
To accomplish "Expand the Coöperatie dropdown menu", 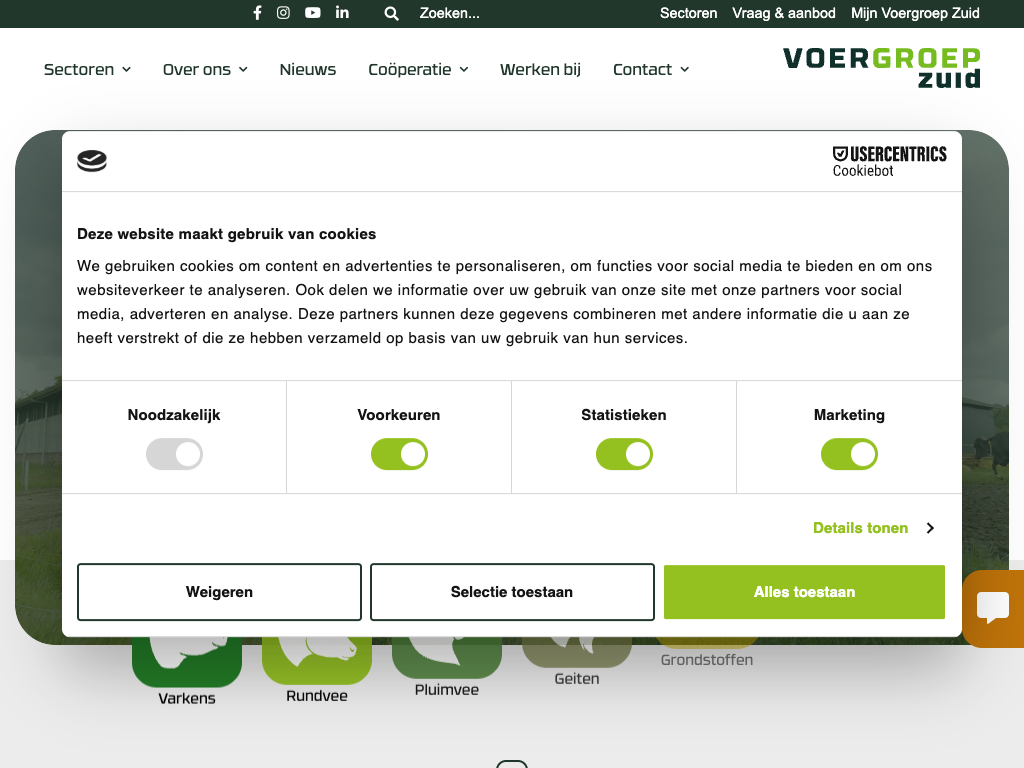I will click(x=419, y=69).
